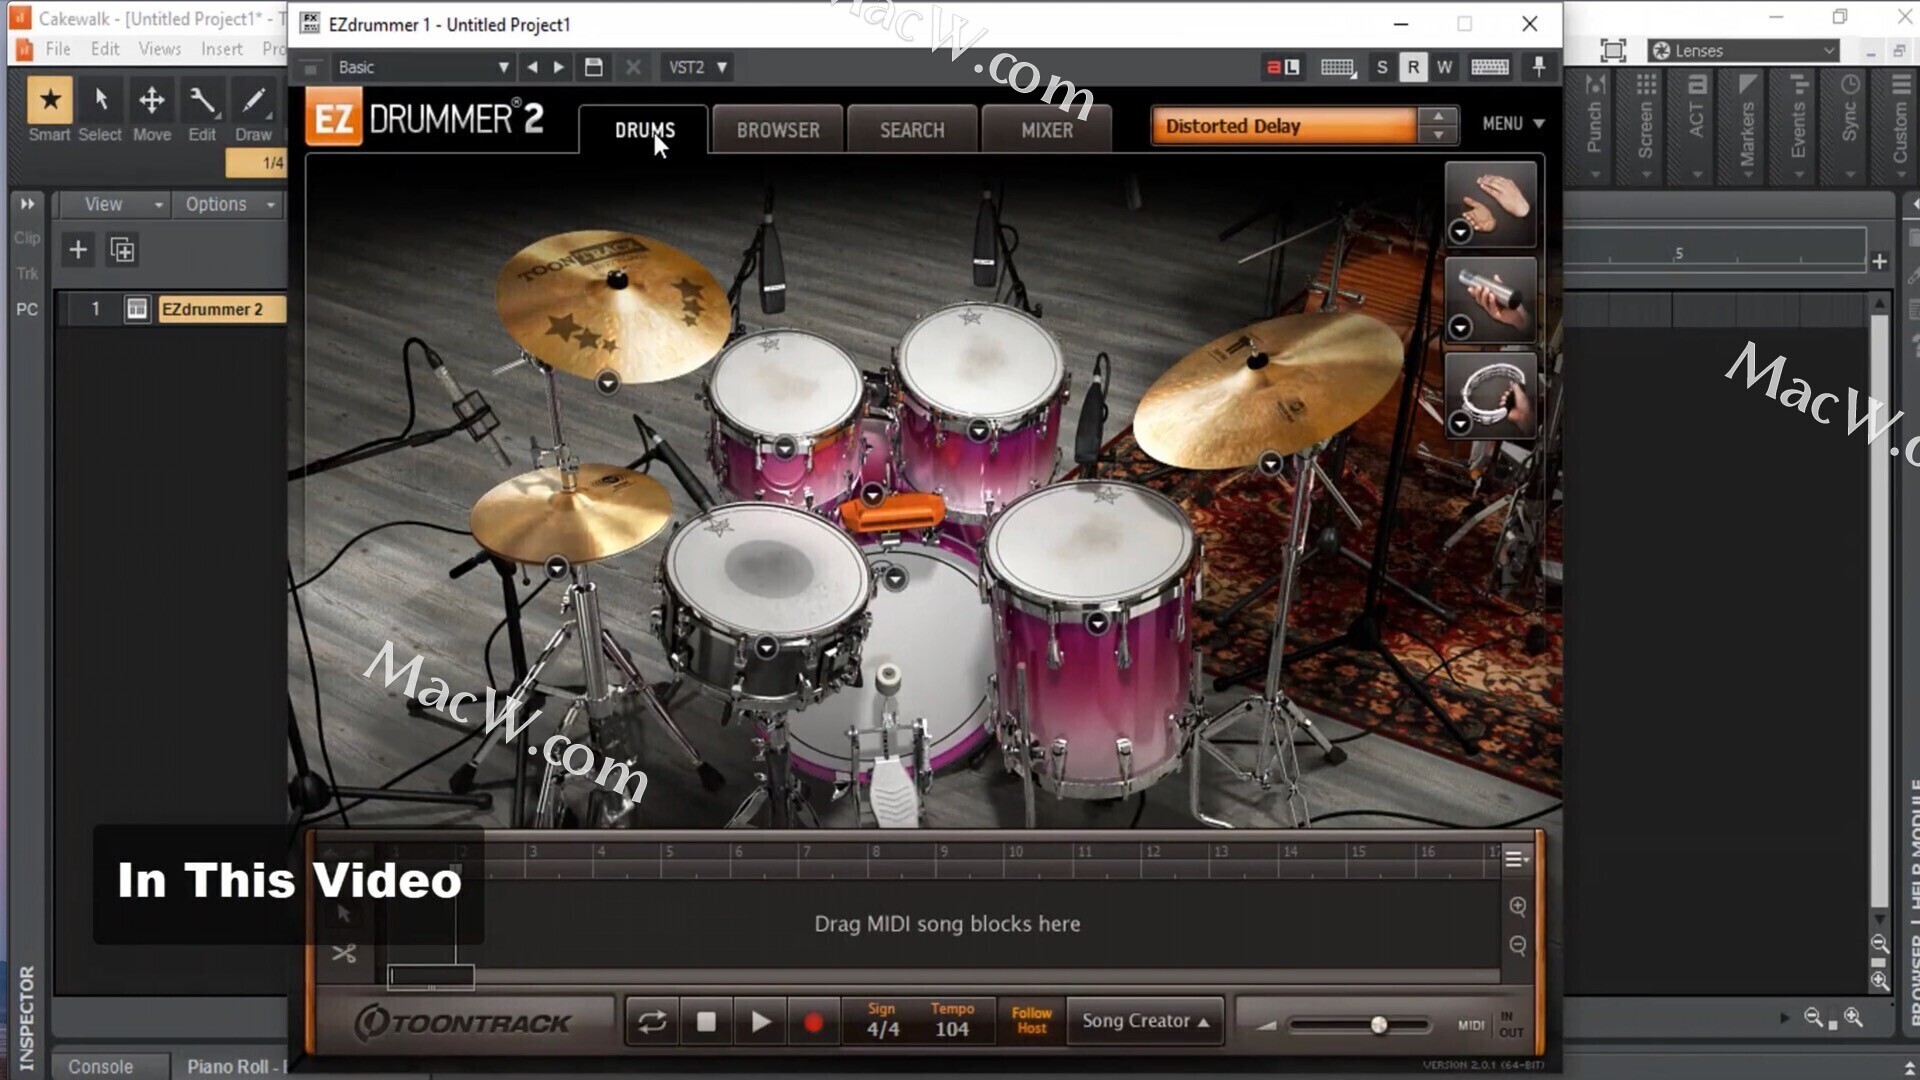Open the Insert menu in Cakewalk
The width and height of the screenshot is (1920, 1080).
(222, 49)
